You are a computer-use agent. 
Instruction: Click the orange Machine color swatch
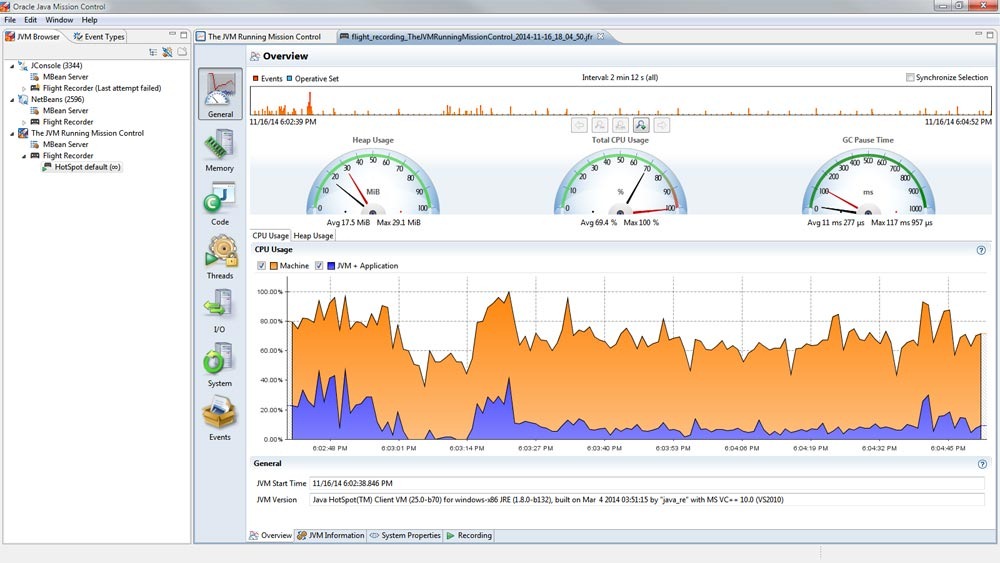(x=274, y=265)
